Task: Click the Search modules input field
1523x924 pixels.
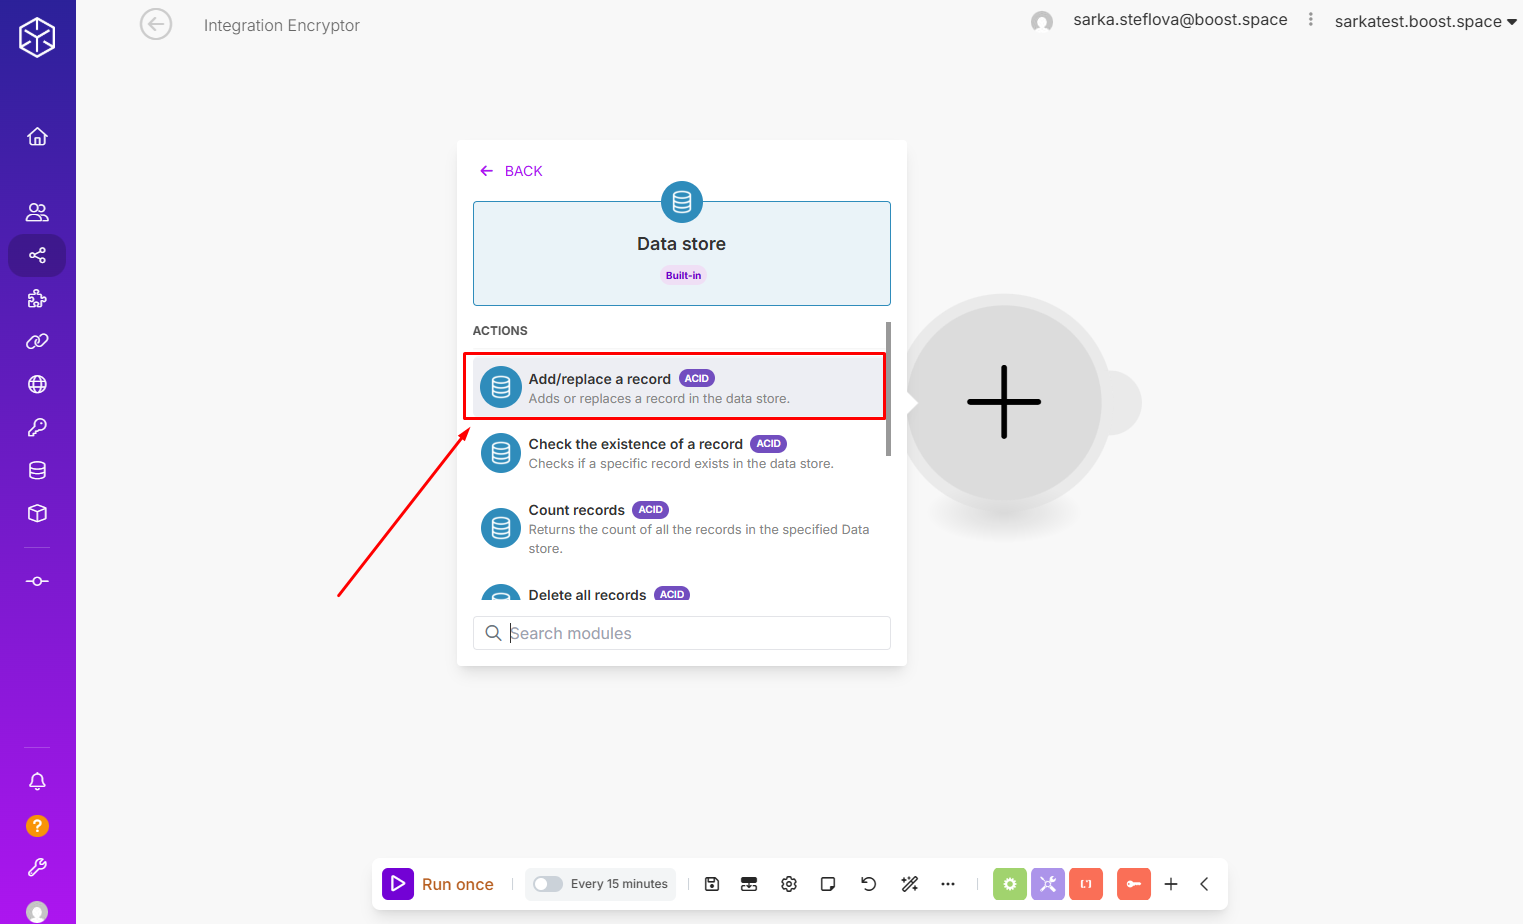Action: pos(690,633)
